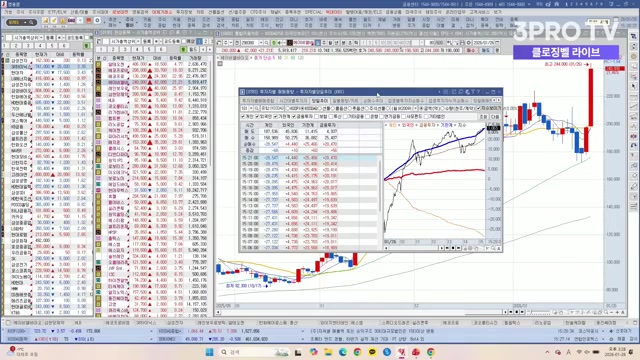Open KakaoTalk from the taskbar
The width and height of the screenshot is (640, 360).
coord(372,352)
